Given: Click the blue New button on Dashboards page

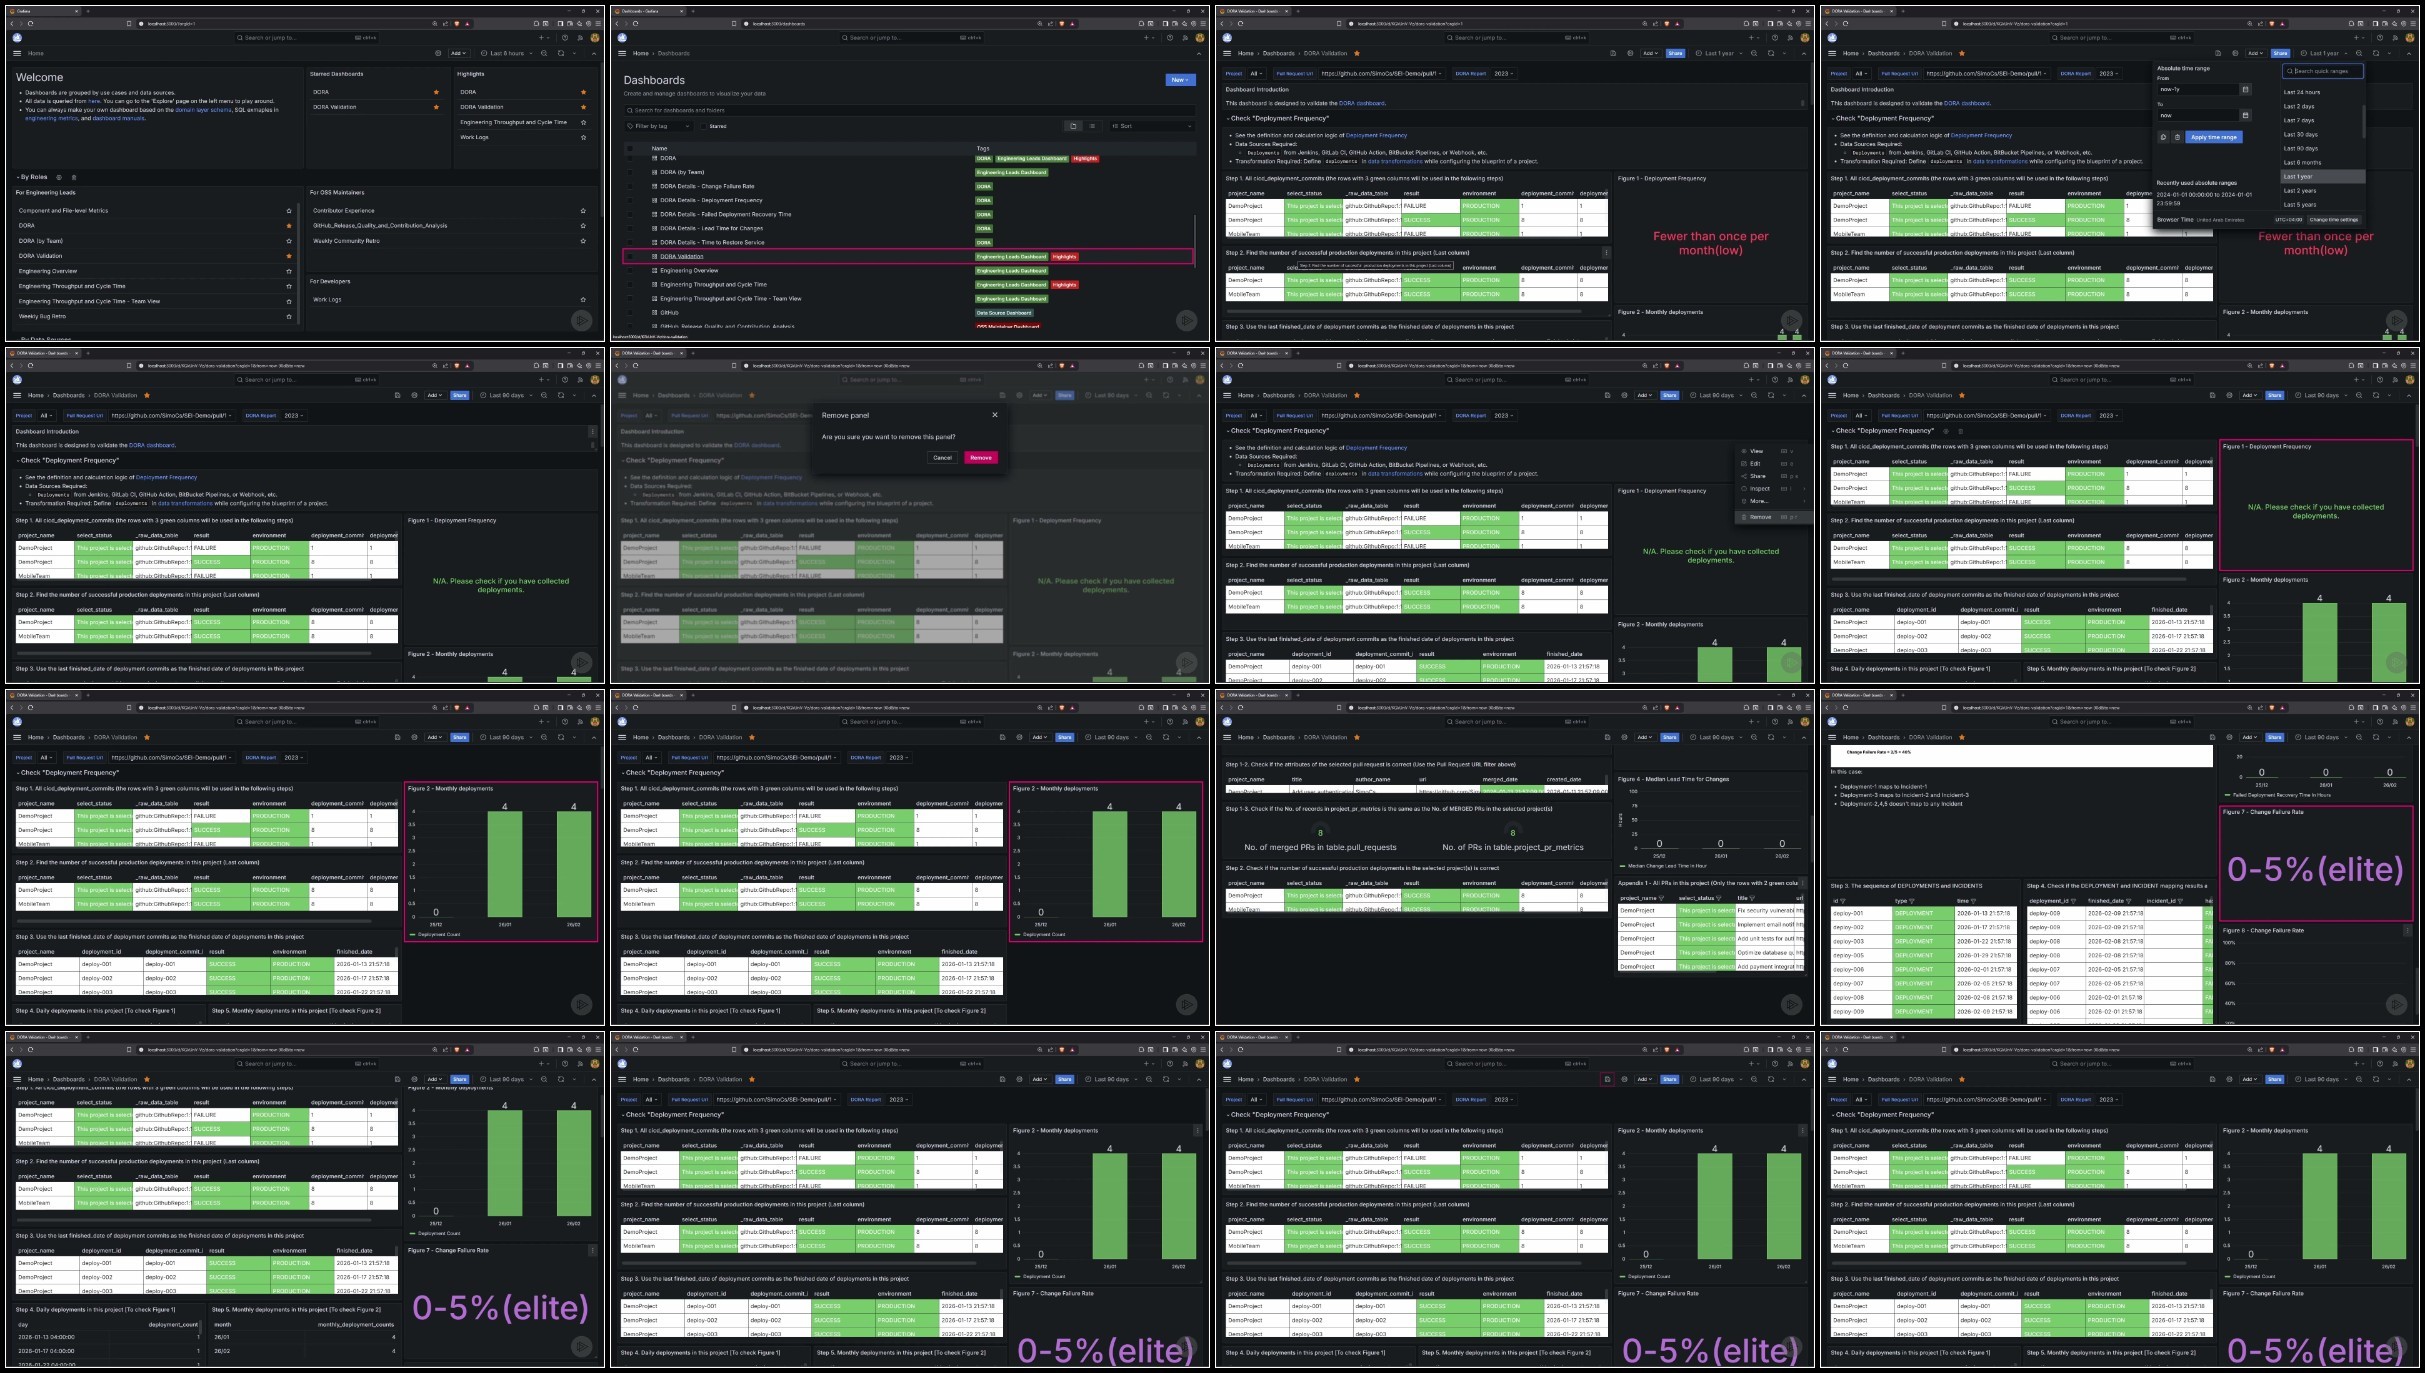Looking at the screenshot, I should click(1180, 80).
